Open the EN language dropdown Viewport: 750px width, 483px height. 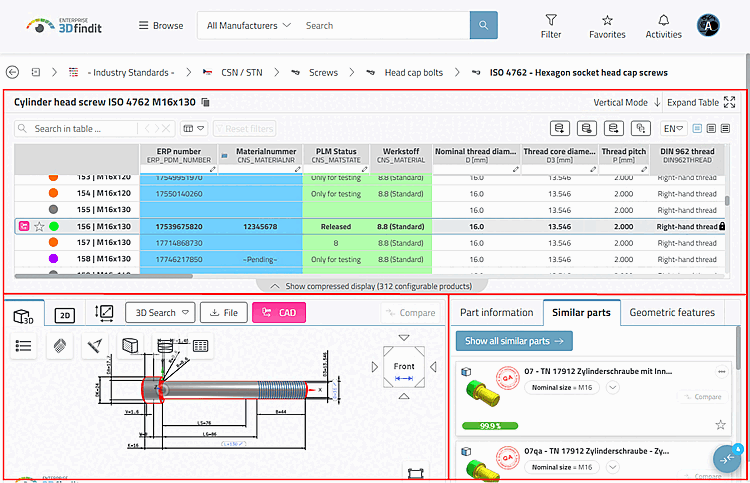[x=673, y=129]
